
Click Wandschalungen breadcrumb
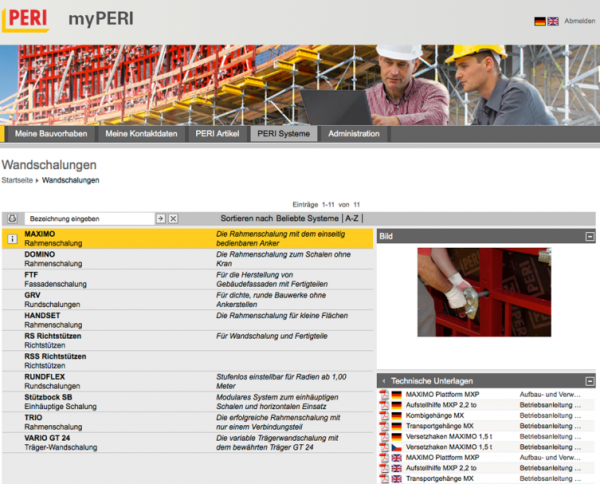[70, 180]
